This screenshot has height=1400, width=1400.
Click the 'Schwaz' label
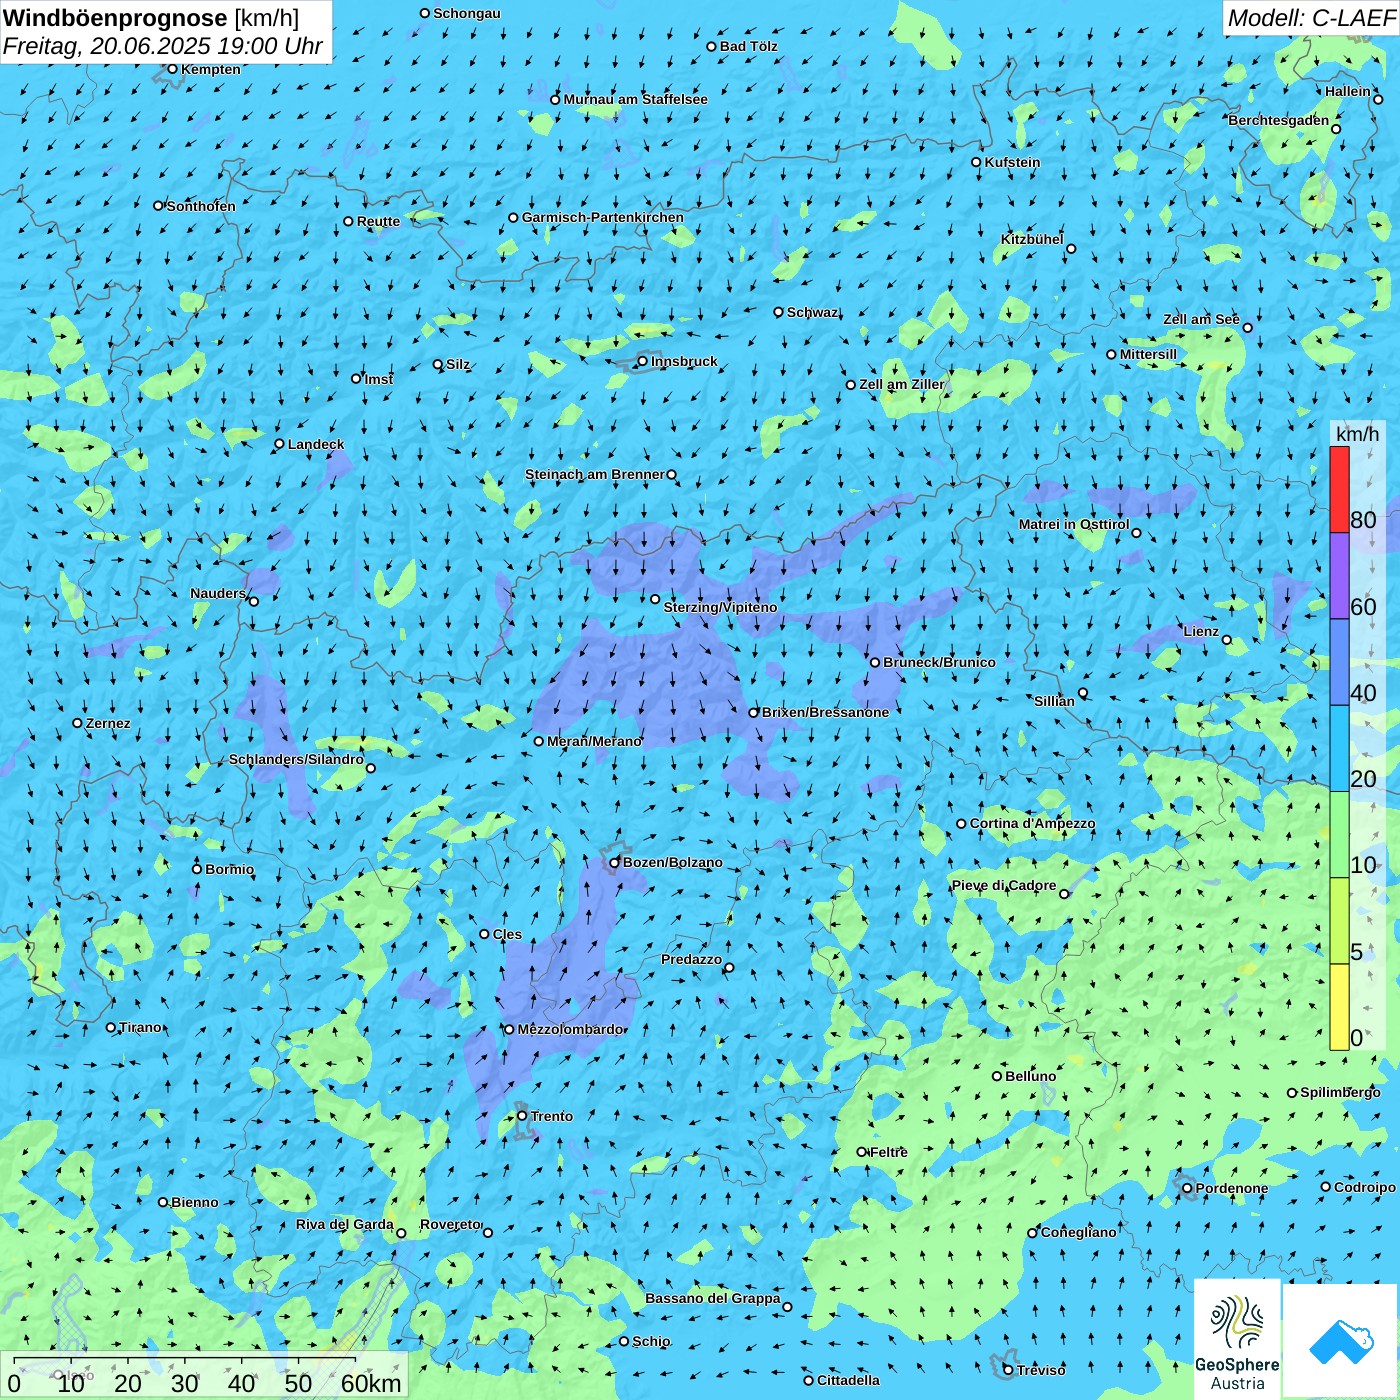click(x=812, y=312)
